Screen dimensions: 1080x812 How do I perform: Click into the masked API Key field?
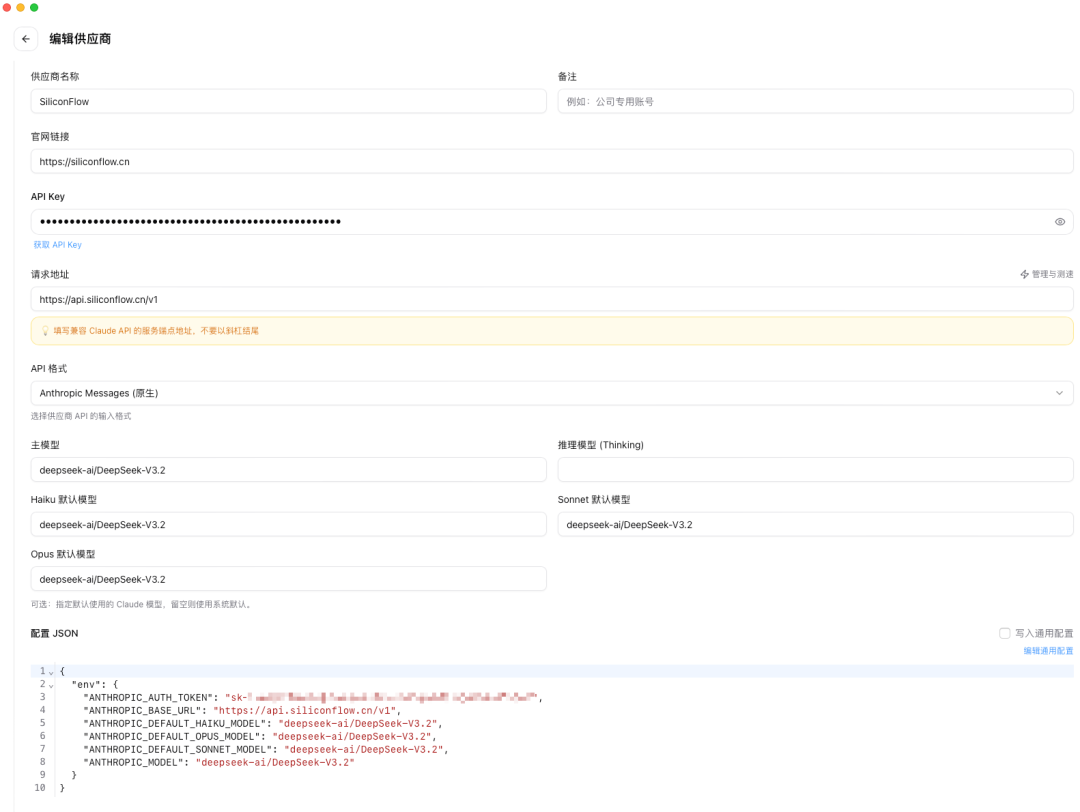[552, 222]
